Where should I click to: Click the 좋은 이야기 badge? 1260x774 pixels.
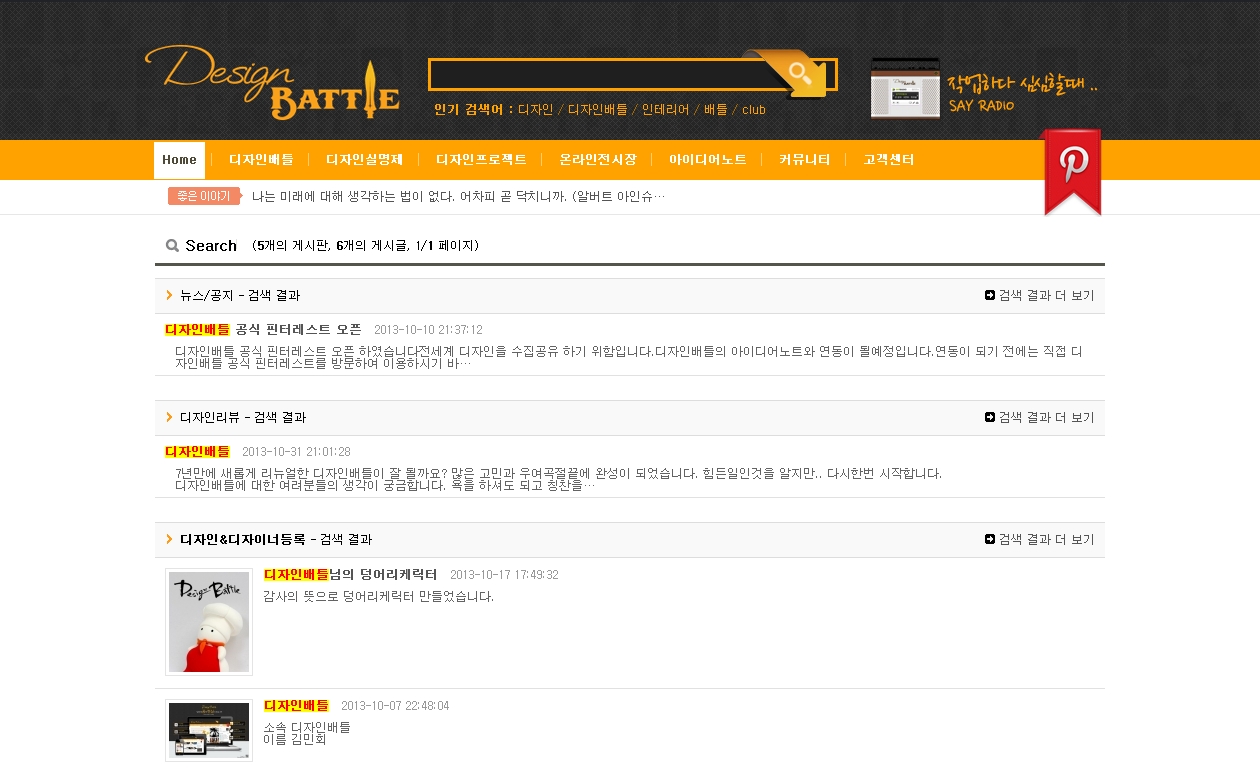[205, 196]
